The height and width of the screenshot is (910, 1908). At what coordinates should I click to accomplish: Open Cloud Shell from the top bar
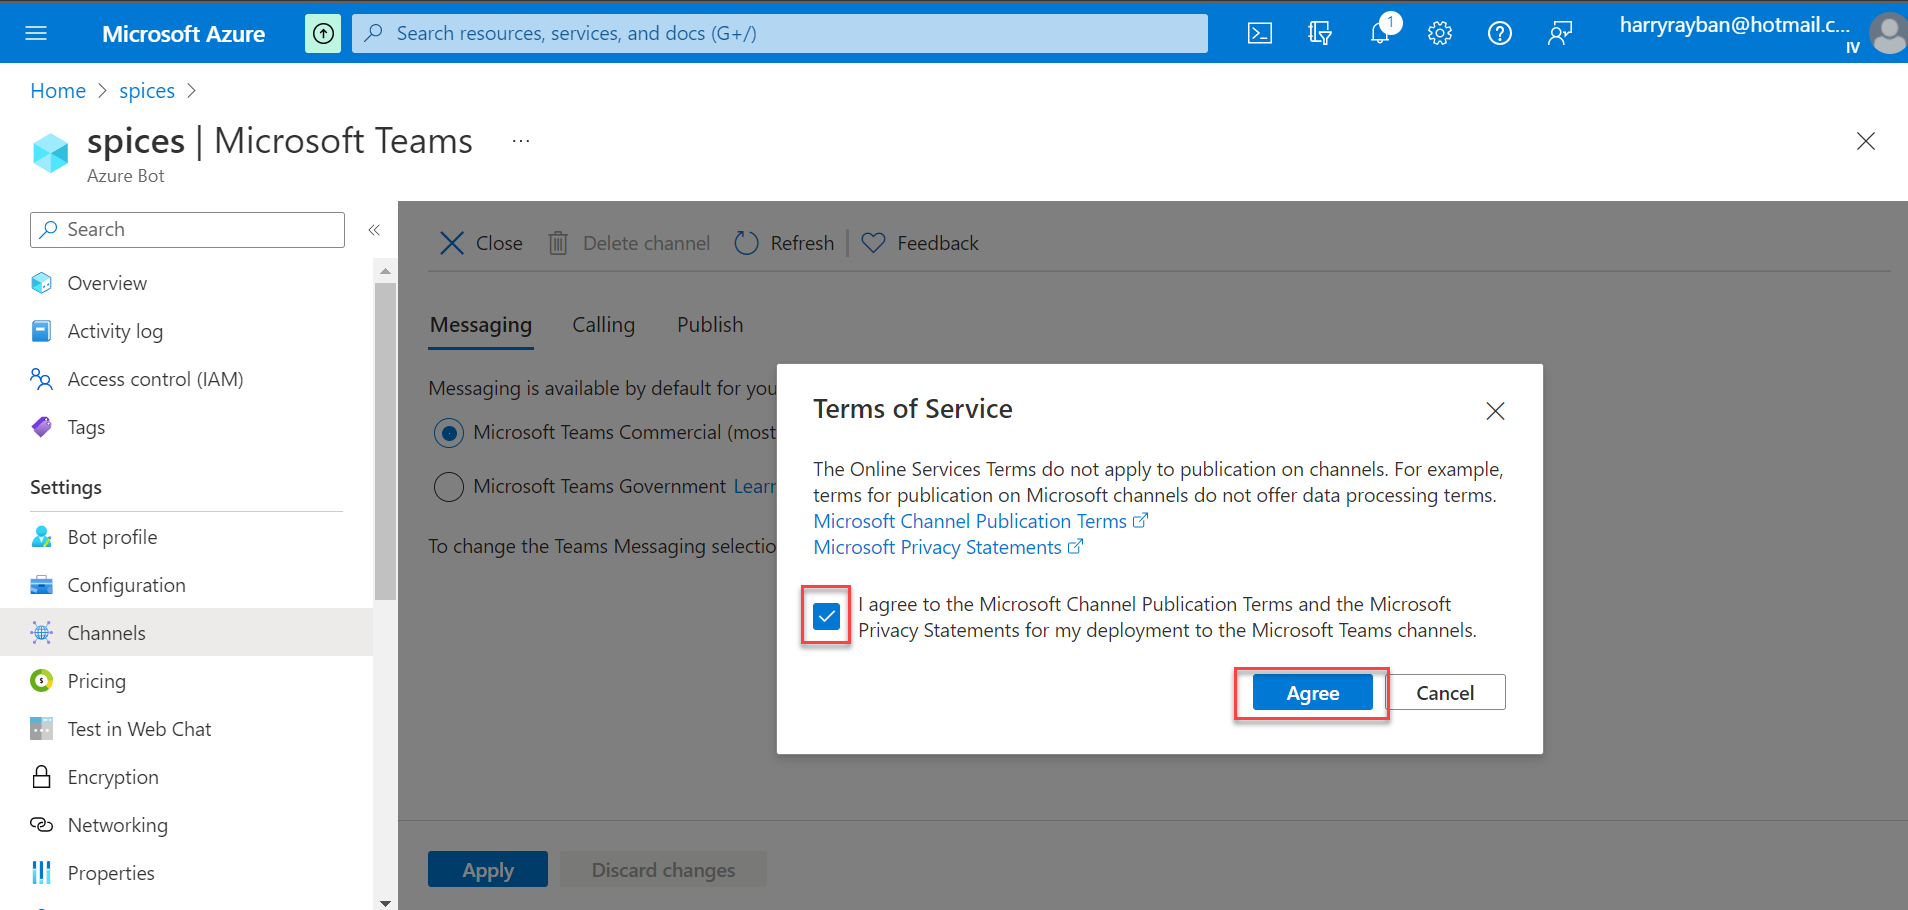point(1260,33)
